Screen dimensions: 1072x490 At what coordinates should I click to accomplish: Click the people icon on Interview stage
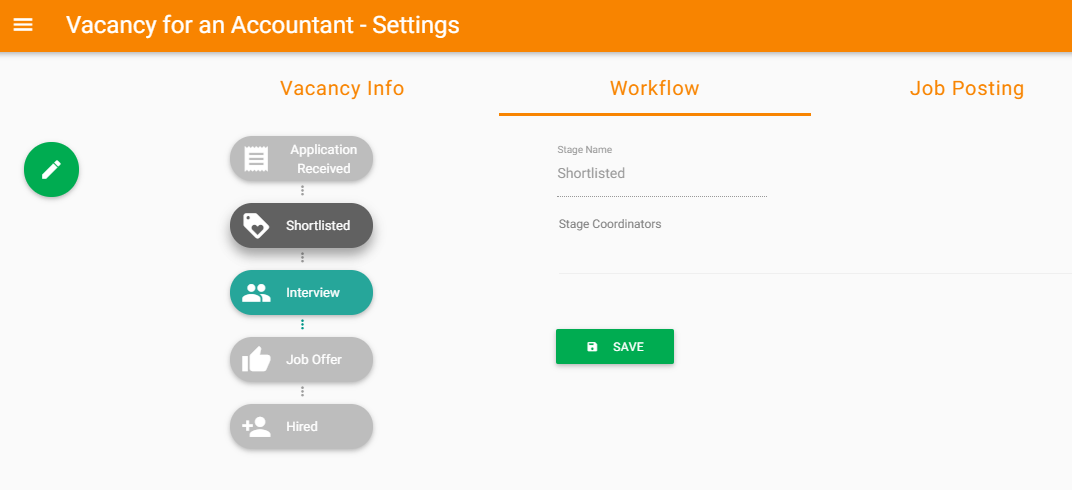(256, 292)
